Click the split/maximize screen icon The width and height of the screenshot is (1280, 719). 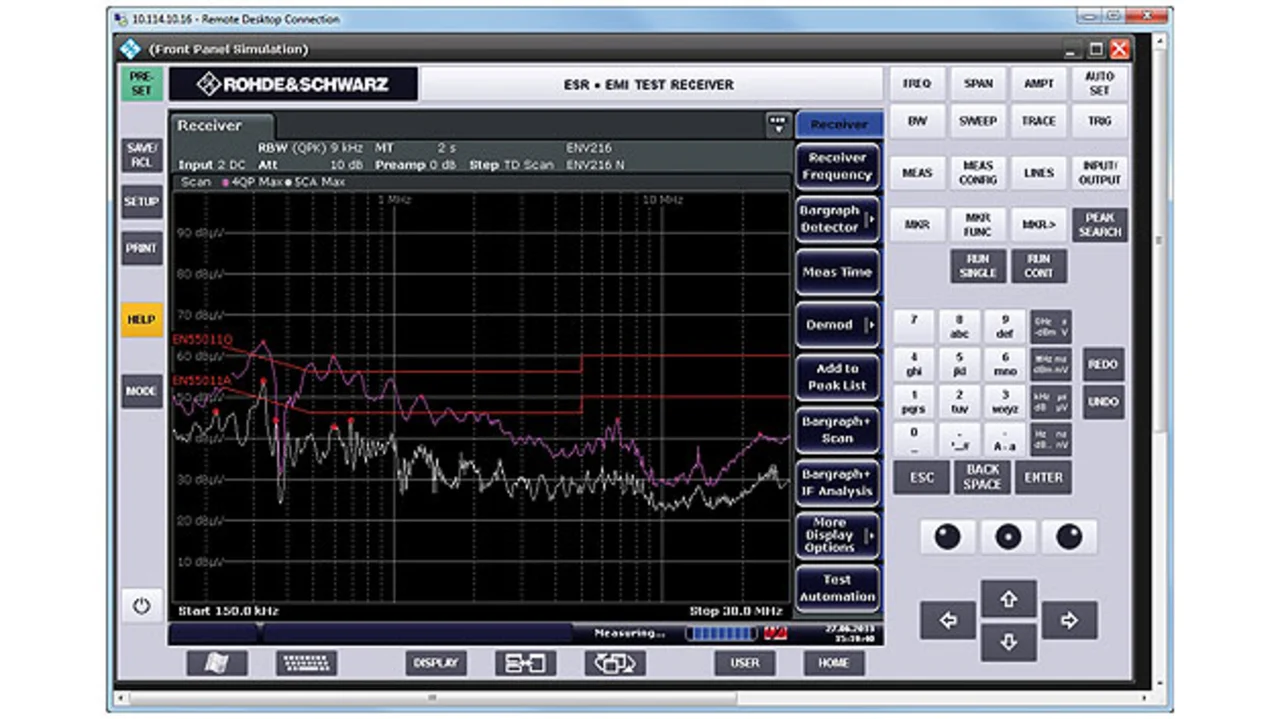[x=524, y=663]
